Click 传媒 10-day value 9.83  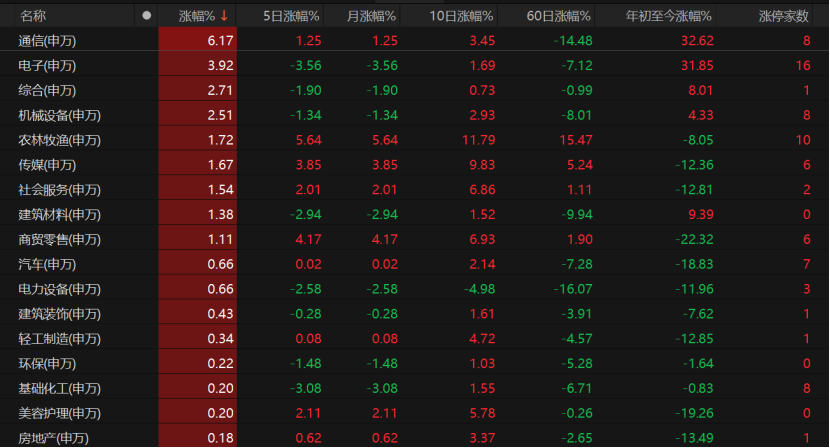point(482,165)
